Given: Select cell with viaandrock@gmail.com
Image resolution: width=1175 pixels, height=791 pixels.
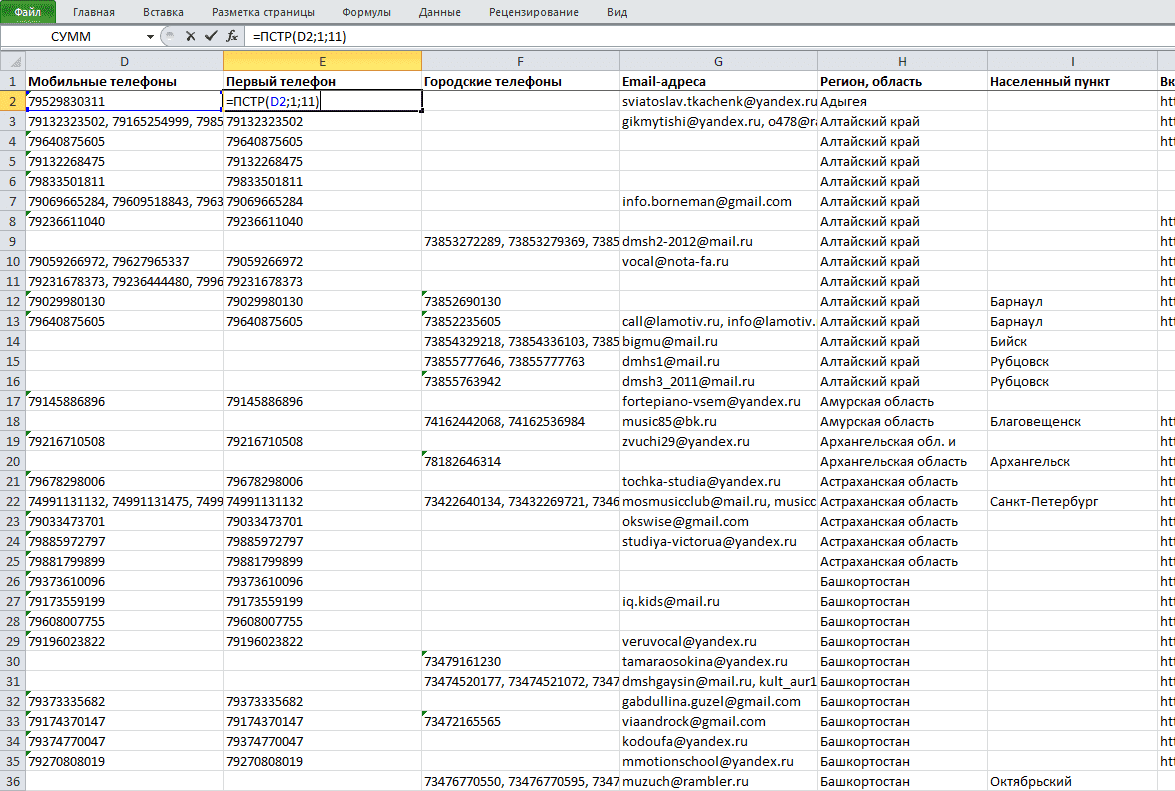Looking at the screenshot, I should (718, 721).
